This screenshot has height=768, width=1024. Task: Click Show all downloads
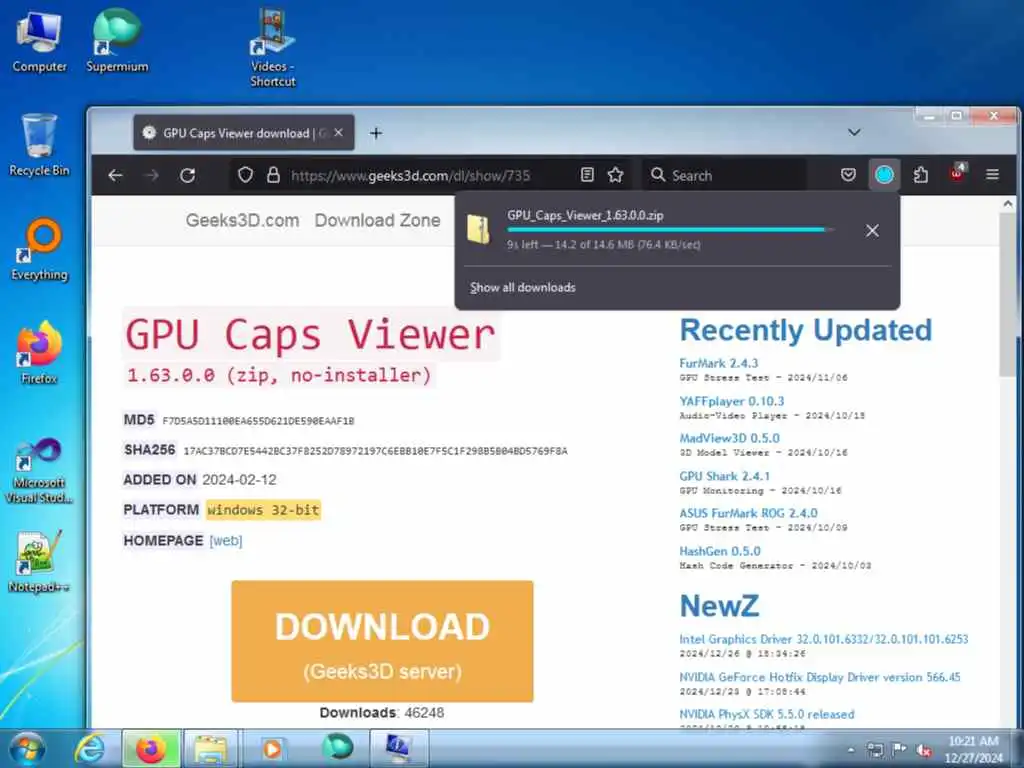pos(522,287)
